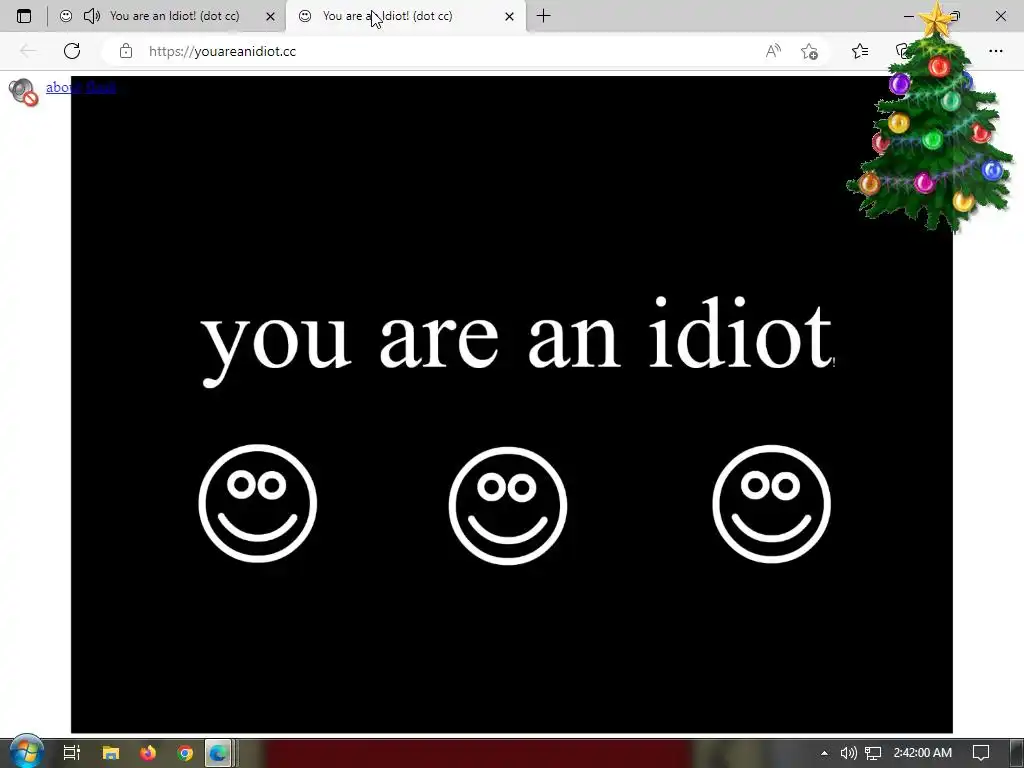View site information lock icon
Image resolution: width=1024 pixels, height=768 pixels.
click(x=126, y=51)
